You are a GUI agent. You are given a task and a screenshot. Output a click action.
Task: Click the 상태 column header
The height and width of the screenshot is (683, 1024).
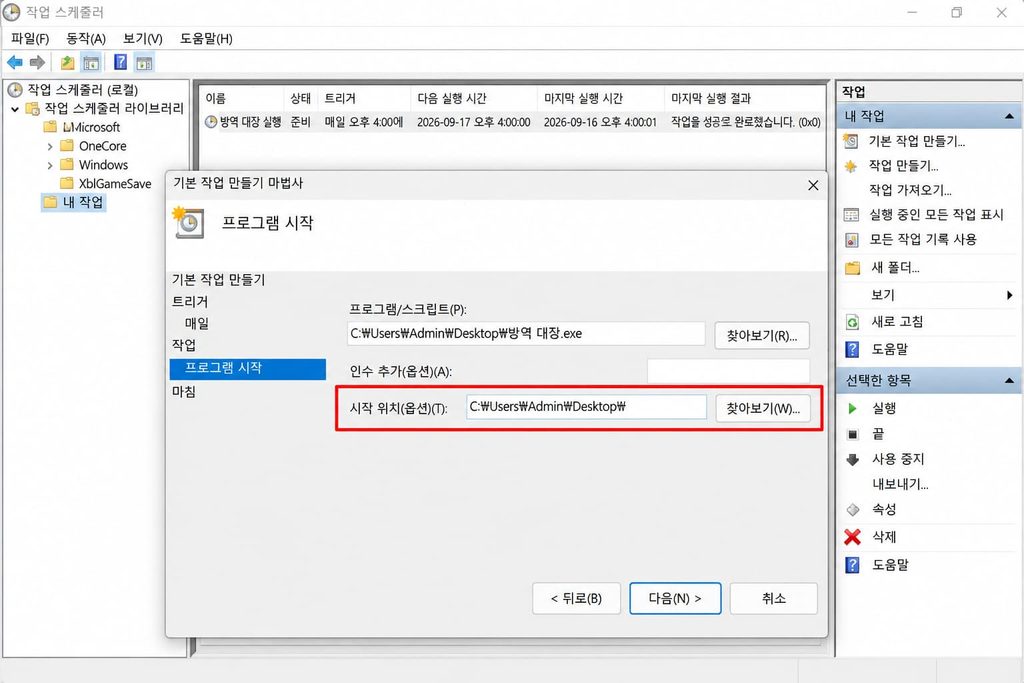[301, 99]
